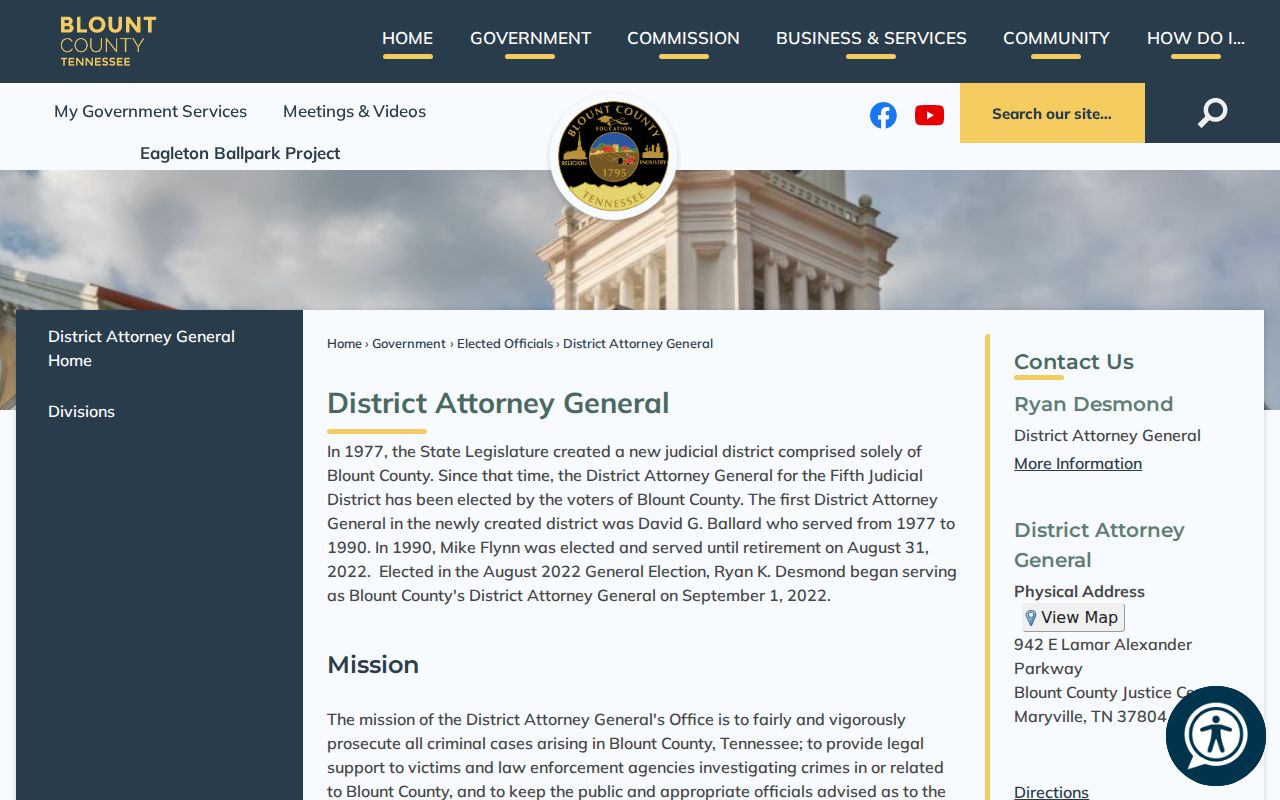This screenshot has width=1280, height=800.
Task: Click the Home breadcrumb link
Action: 344,343
